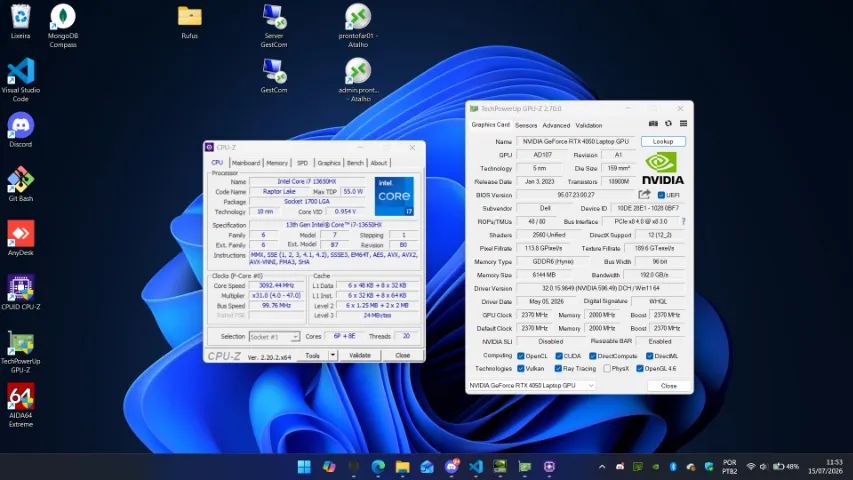
Task: Click the Driver Version field in GPU-Z
Action: click(601, 288)
